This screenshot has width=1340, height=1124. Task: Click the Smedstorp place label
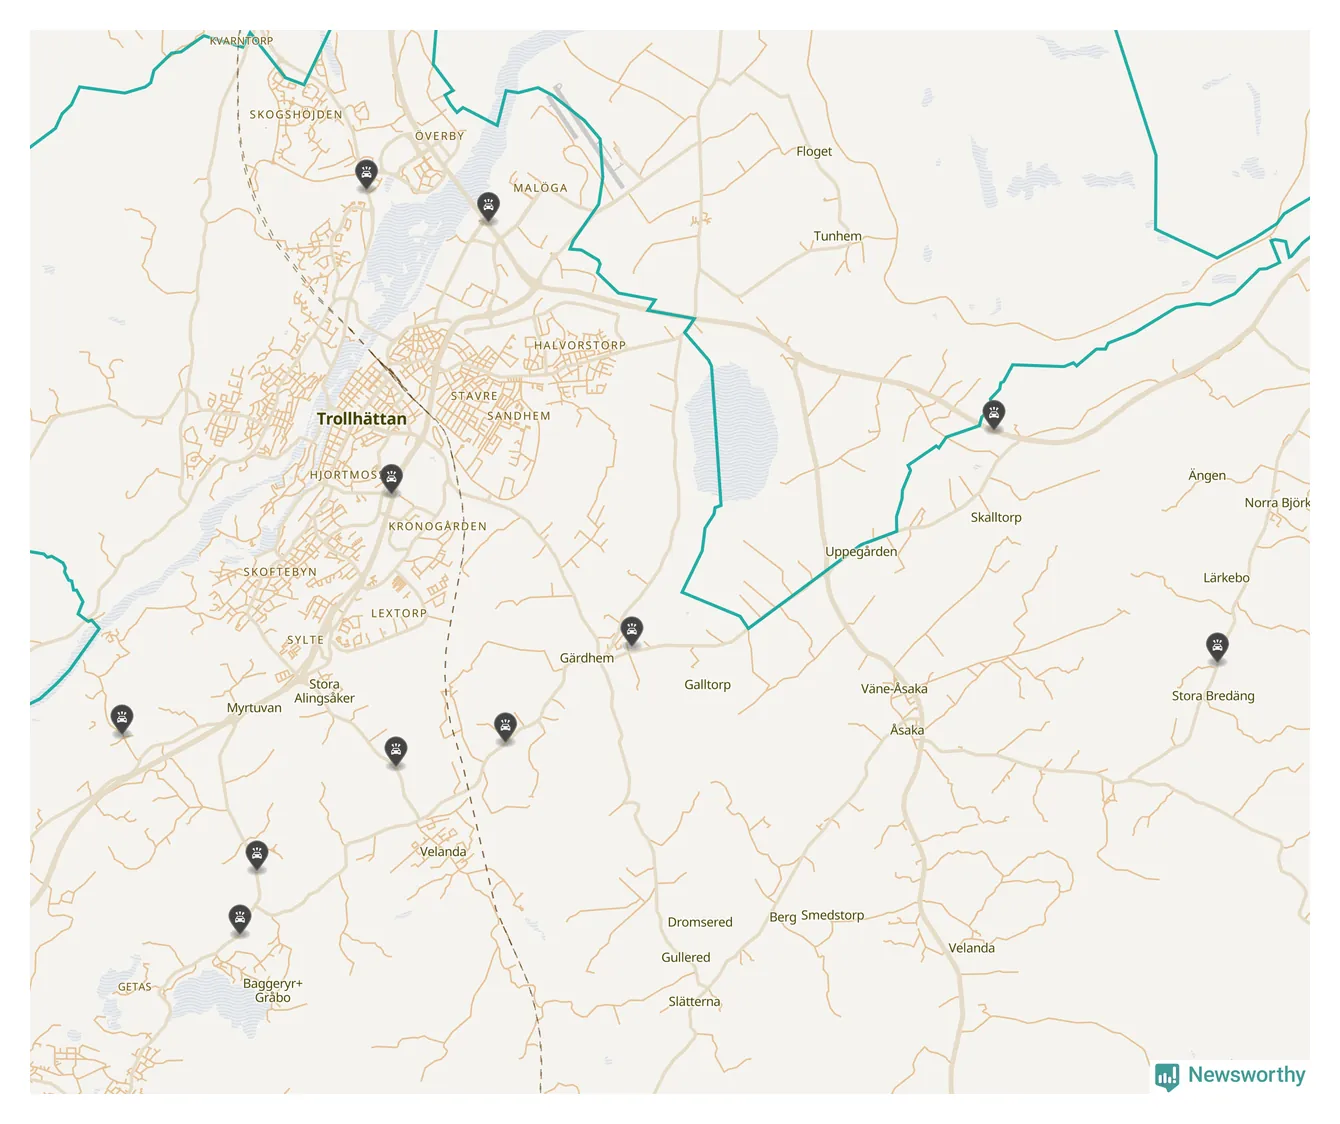(x=832, y=915)
